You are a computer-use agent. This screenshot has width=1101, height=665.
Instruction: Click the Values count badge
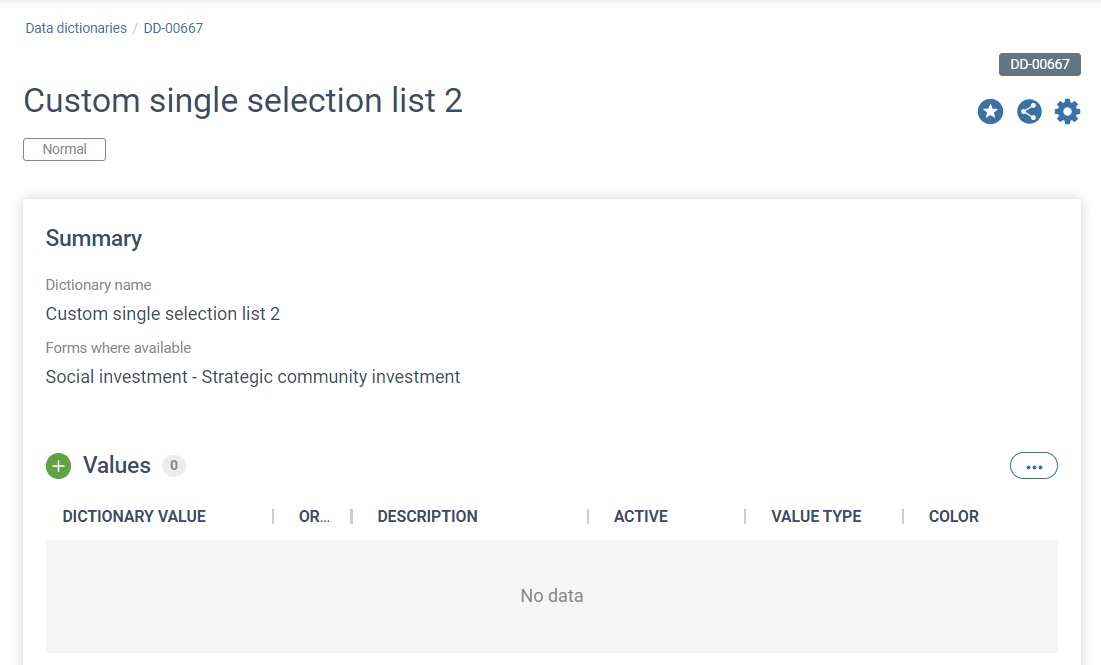tap(174, 466)
